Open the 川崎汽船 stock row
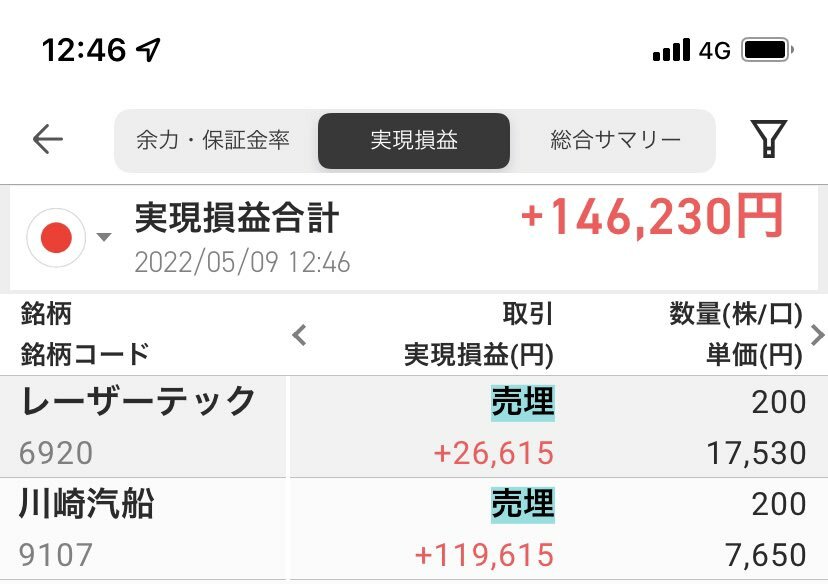The height and width of the screenshot is (584, 828). coord(414,529)
